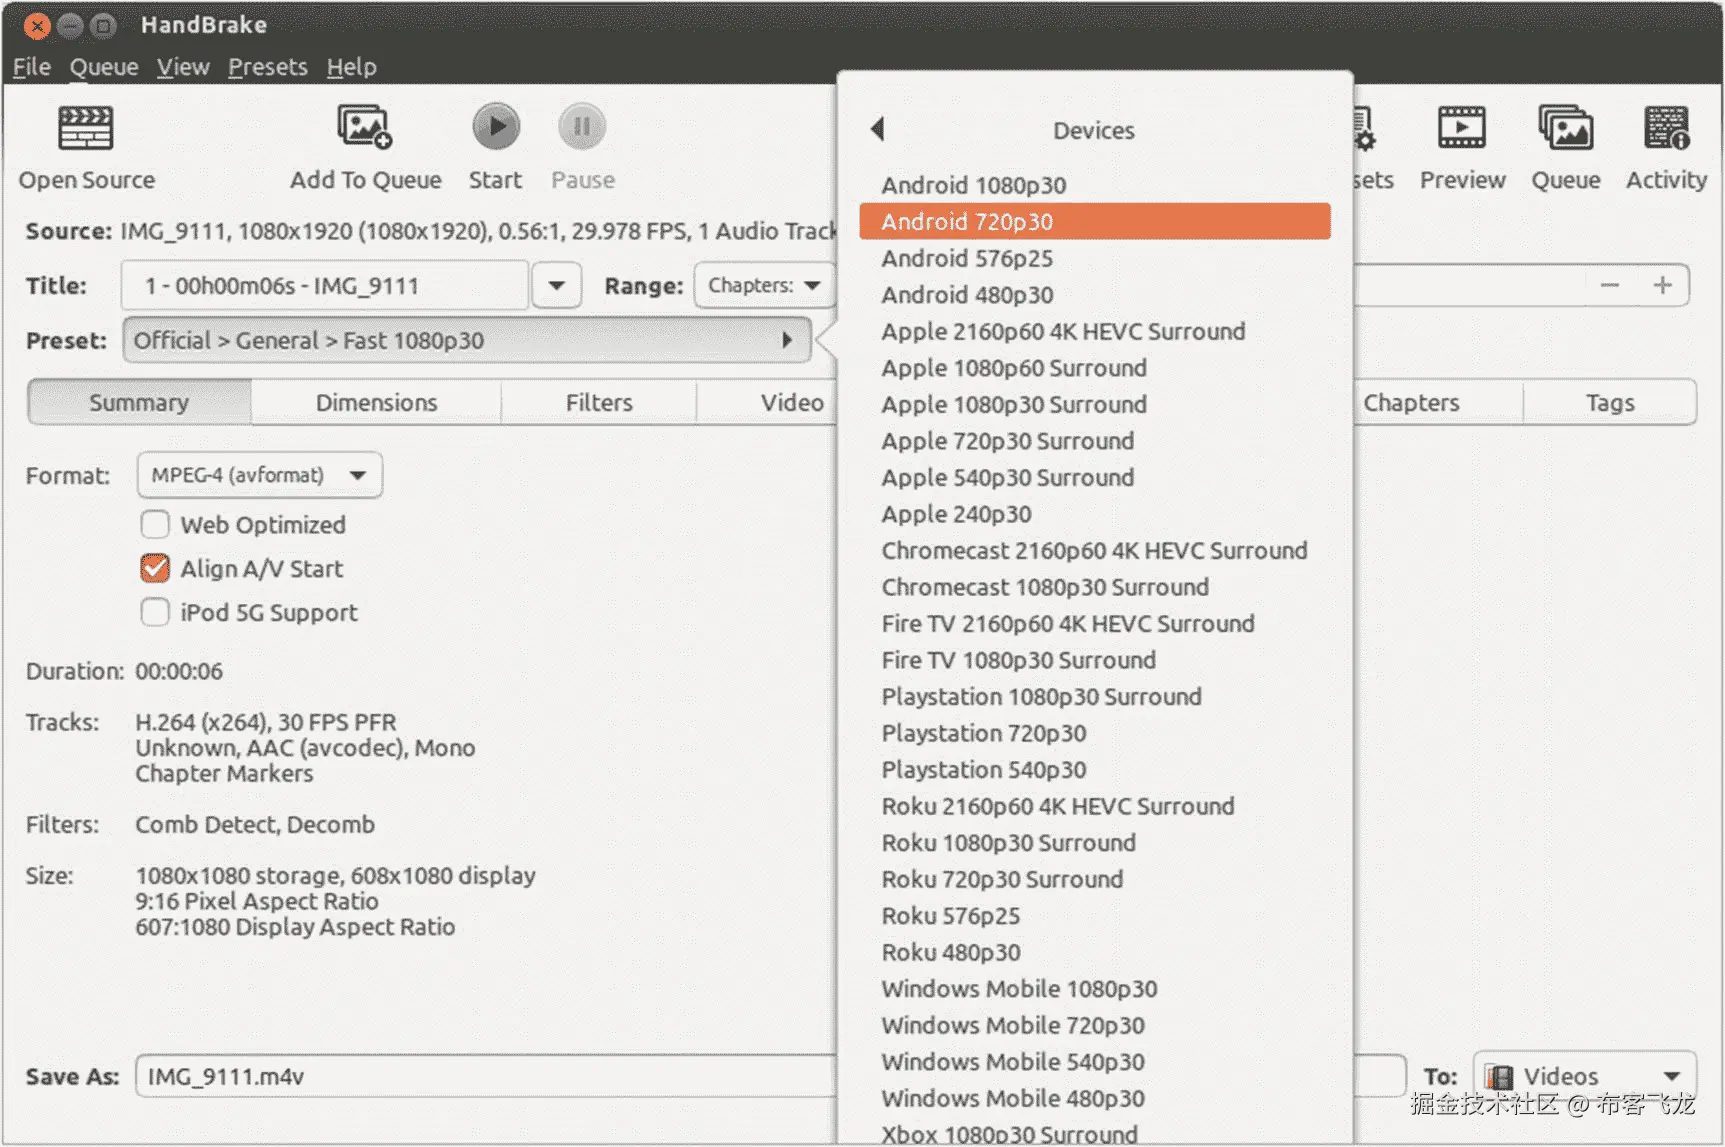Select Fire TV 1080p30 Surround preset
1725x1147 pixels.
[1095, 660]
